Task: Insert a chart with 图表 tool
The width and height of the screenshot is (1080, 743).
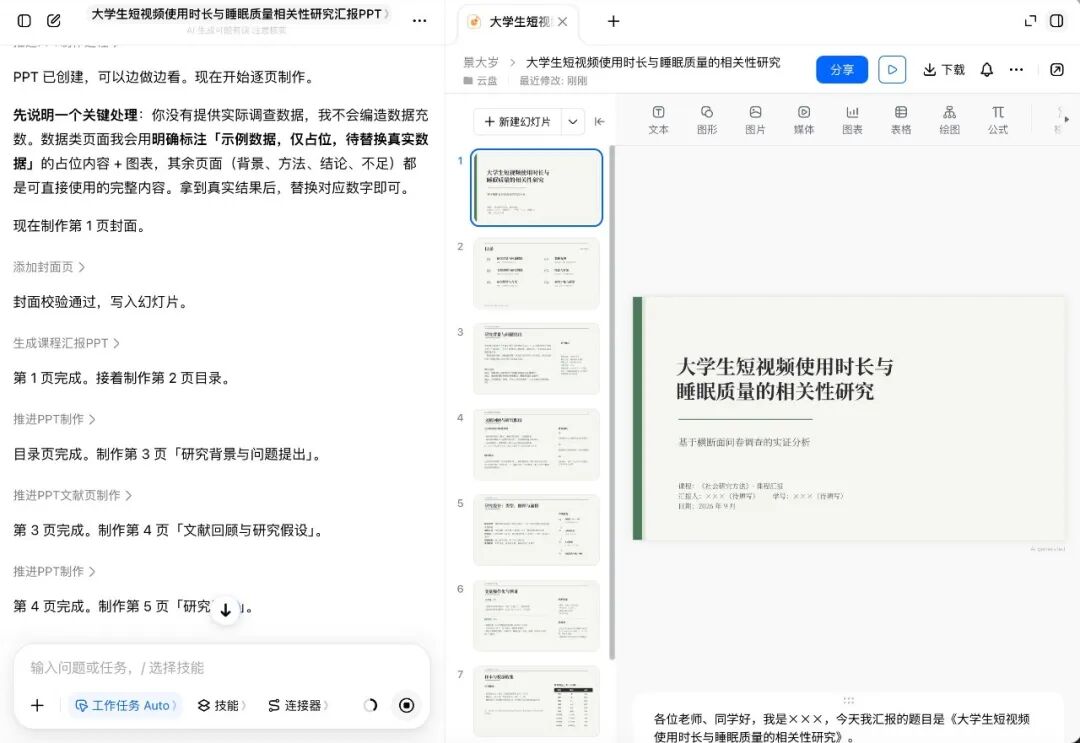Action: (852, 120)
